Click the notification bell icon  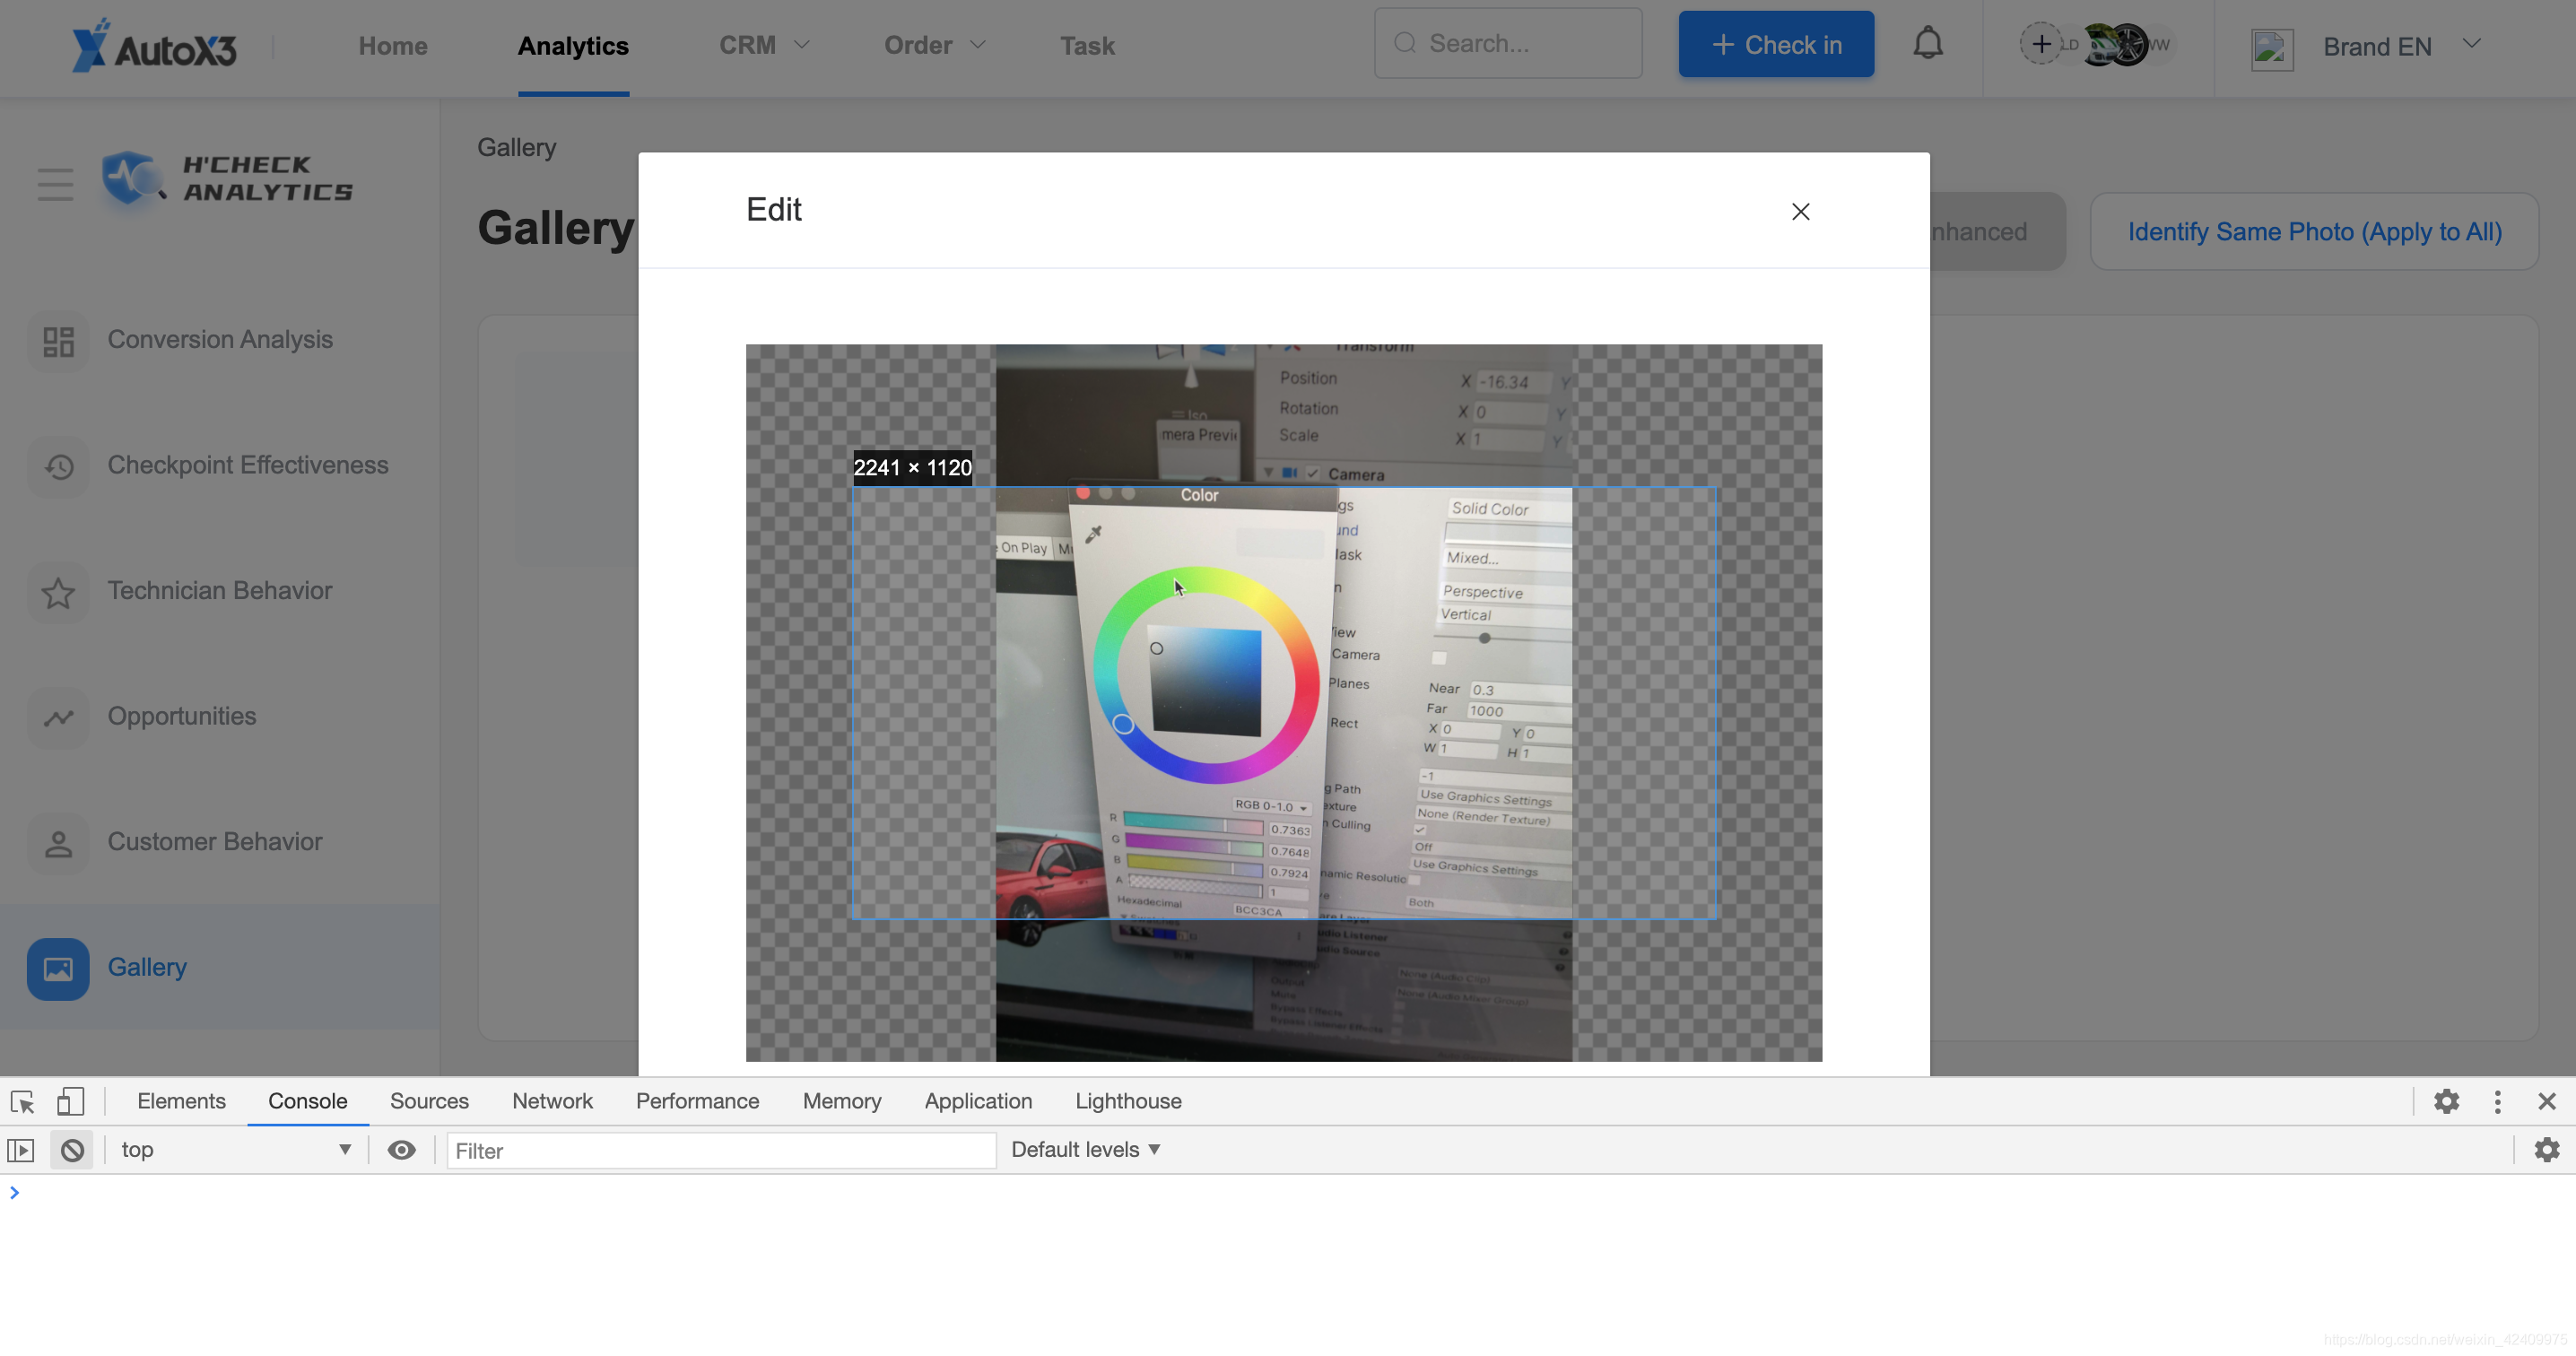1928,44
